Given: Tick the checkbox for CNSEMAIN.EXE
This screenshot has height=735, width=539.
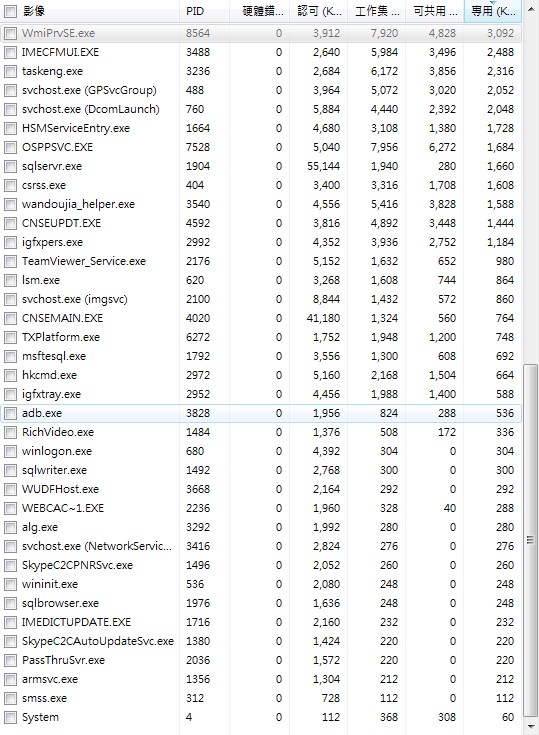Looking at the screenshot, I should (10, 318).
